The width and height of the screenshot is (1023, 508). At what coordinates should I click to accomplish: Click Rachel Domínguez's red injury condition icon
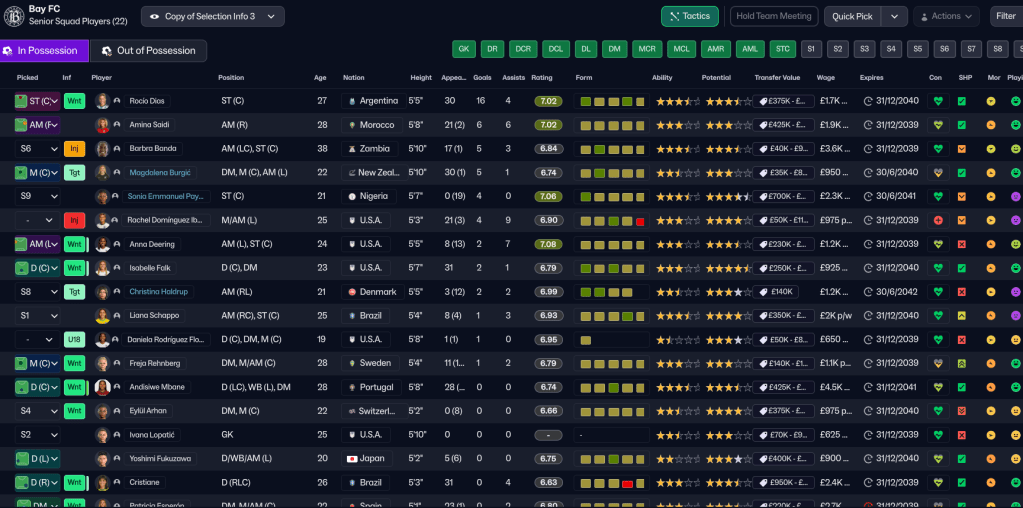pos(937,220)
